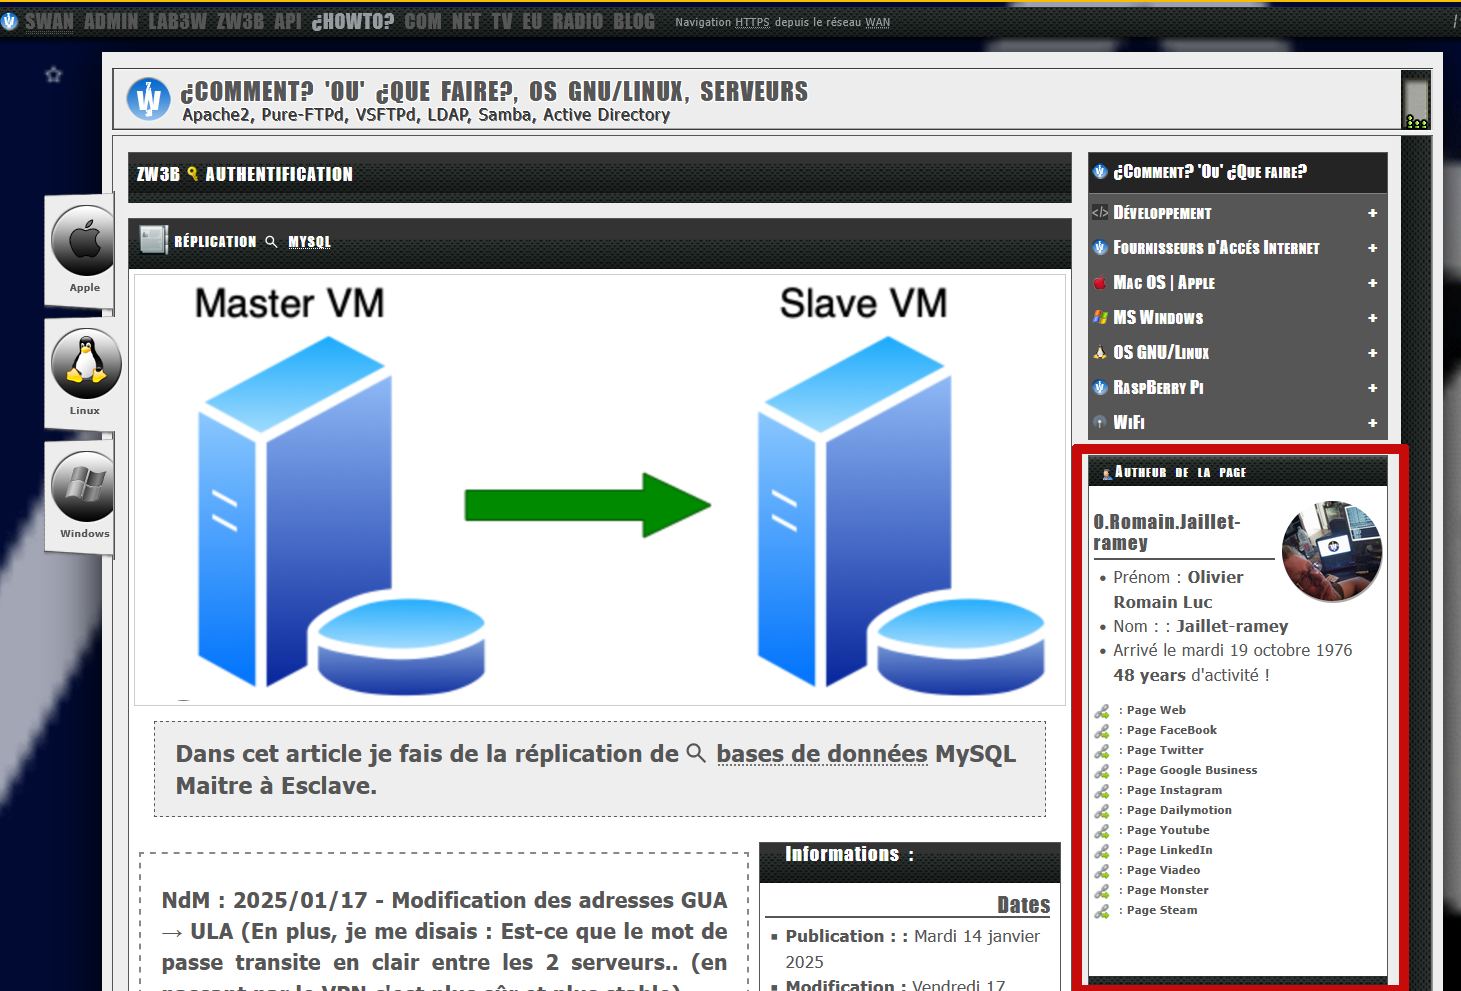The image size is (1461, 991).
Task: Click the 'Dates' heading in Informations box
Action: point(1023,905)
